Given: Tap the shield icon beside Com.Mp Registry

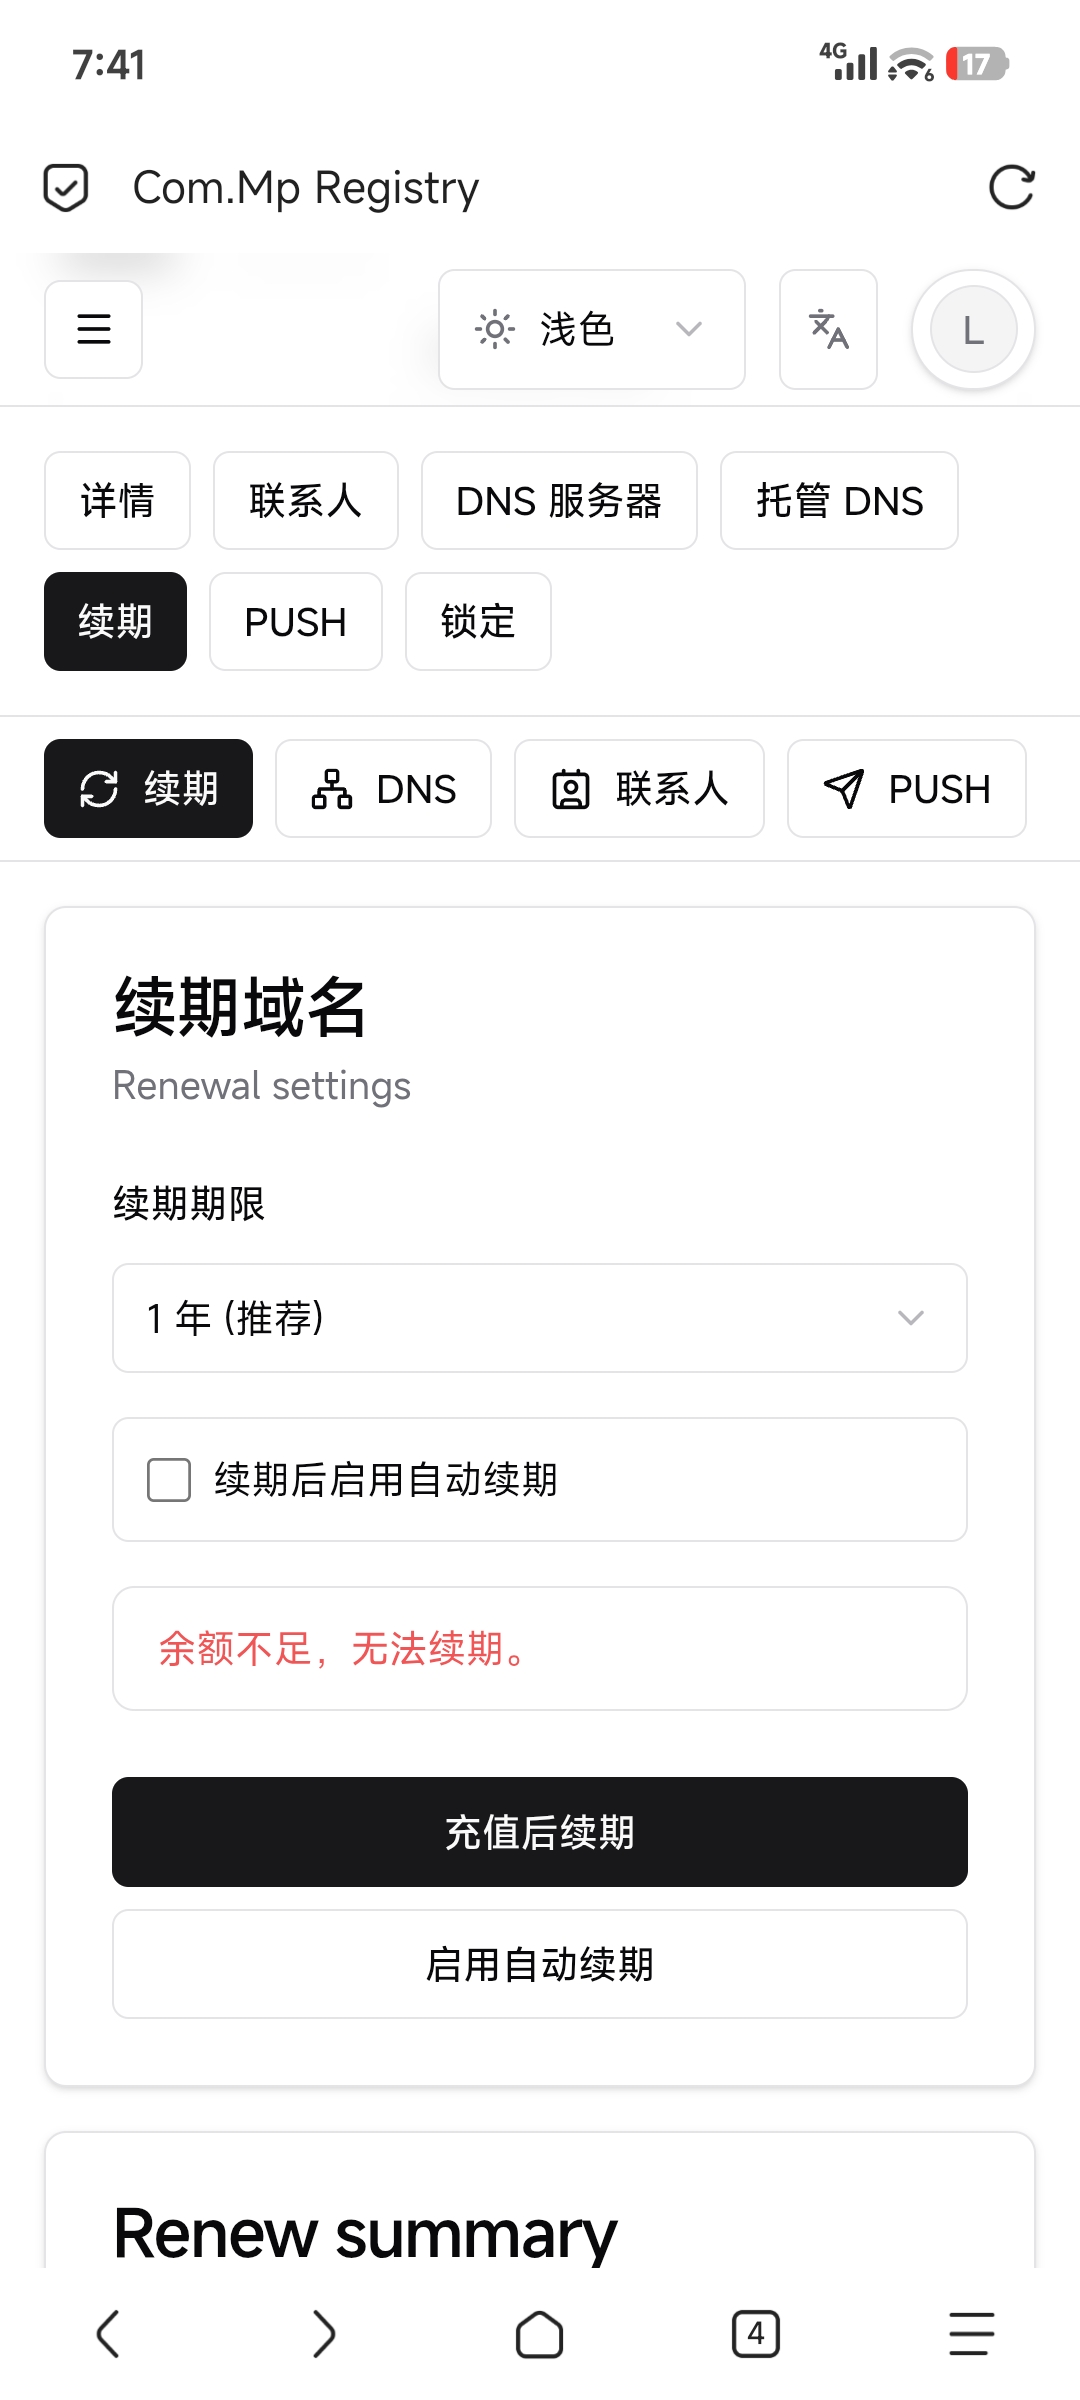Looking at the screenshot, I should pyautogui.click(x=66, y=187).
